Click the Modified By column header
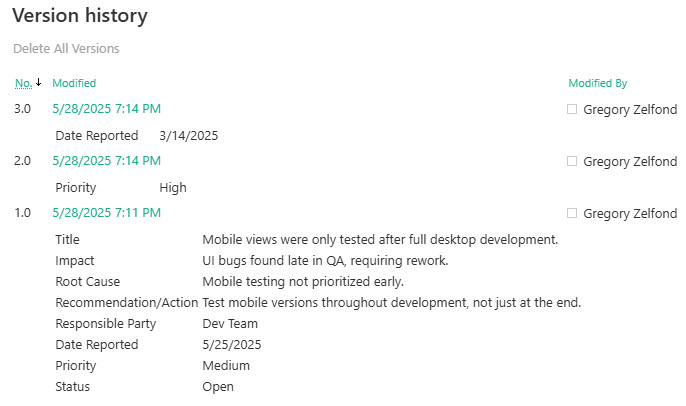 click(x=598, y=83)
